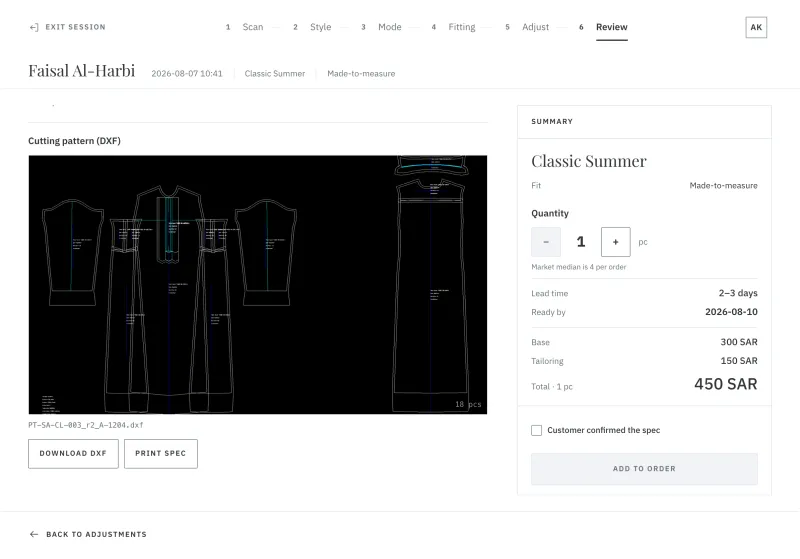Click the 18 pcs count on pattern
This screenshot has height=559, width=800.
pos(468,404)
